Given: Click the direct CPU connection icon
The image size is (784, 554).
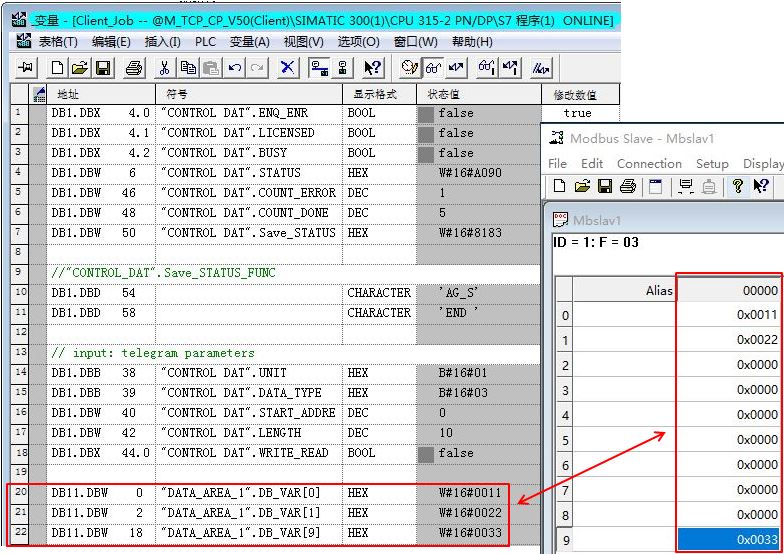Looking at the screenshot, I should point(342,68).
